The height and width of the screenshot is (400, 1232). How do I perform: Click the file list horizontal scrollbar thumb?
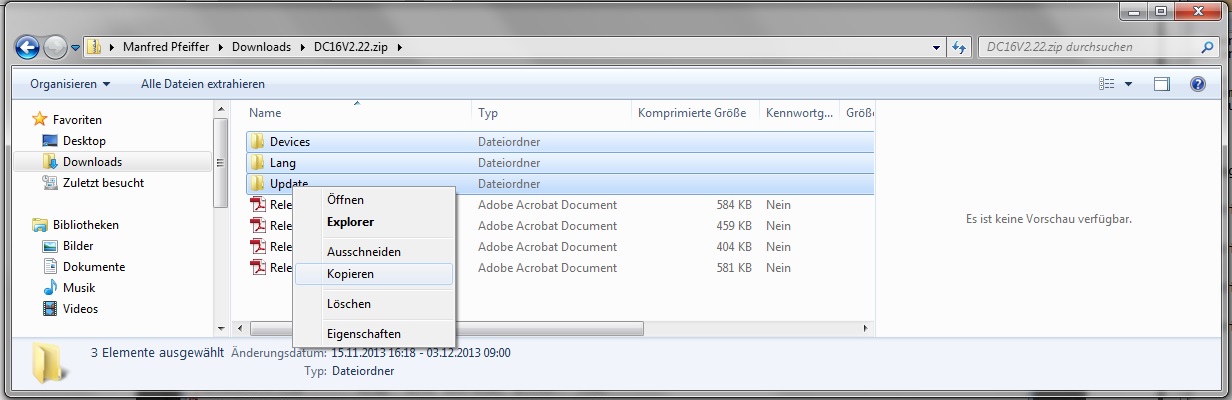tap(446, 327)
